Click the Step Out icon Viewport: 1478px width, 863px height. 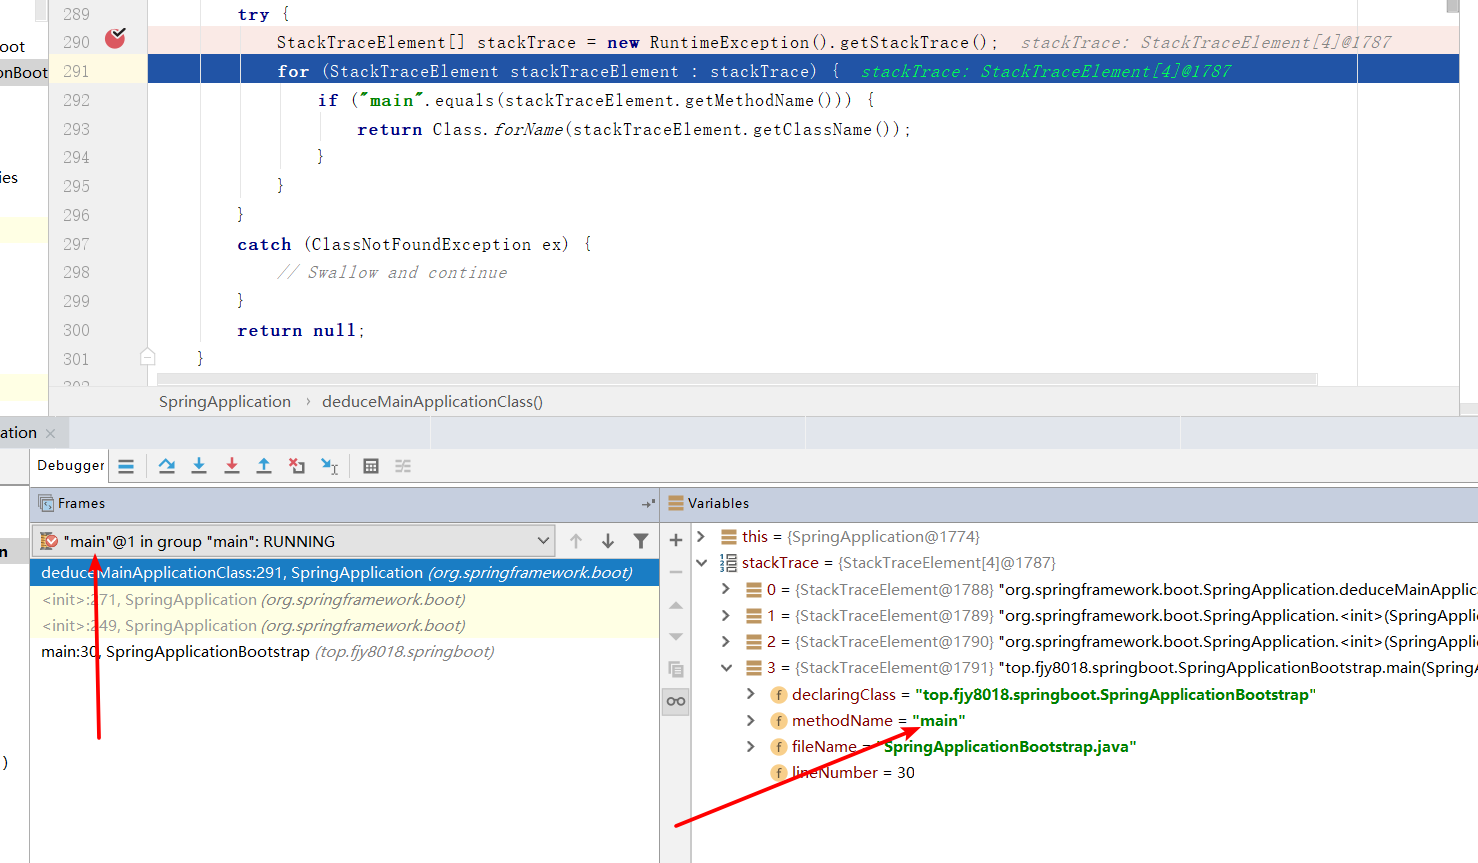(x=264, y=466)
